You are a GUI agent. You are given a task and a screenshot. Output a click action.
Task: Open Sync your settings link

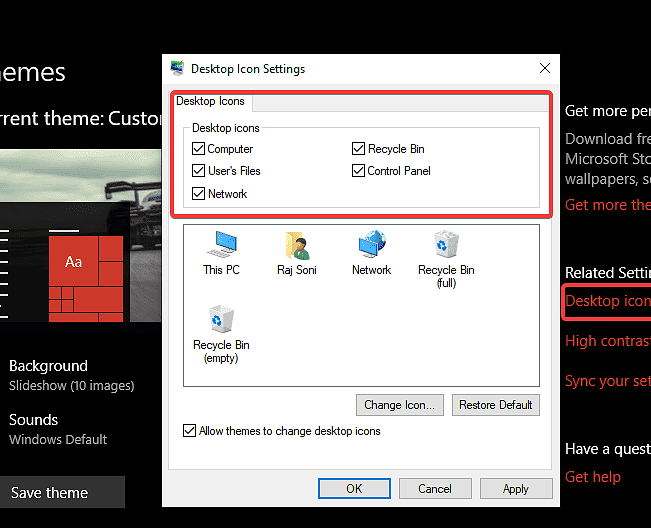608,381
